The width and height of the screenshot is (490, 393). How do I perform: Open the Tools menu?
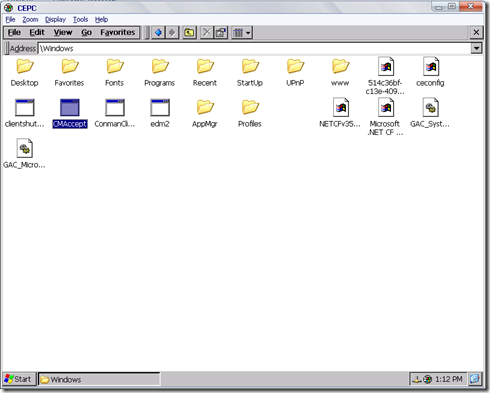[x=81, y=19]
